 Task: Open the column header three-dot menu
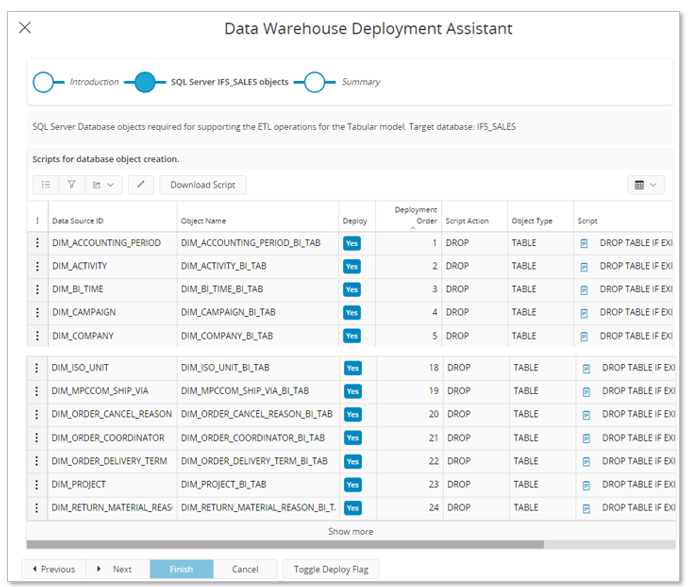point(38,221)
